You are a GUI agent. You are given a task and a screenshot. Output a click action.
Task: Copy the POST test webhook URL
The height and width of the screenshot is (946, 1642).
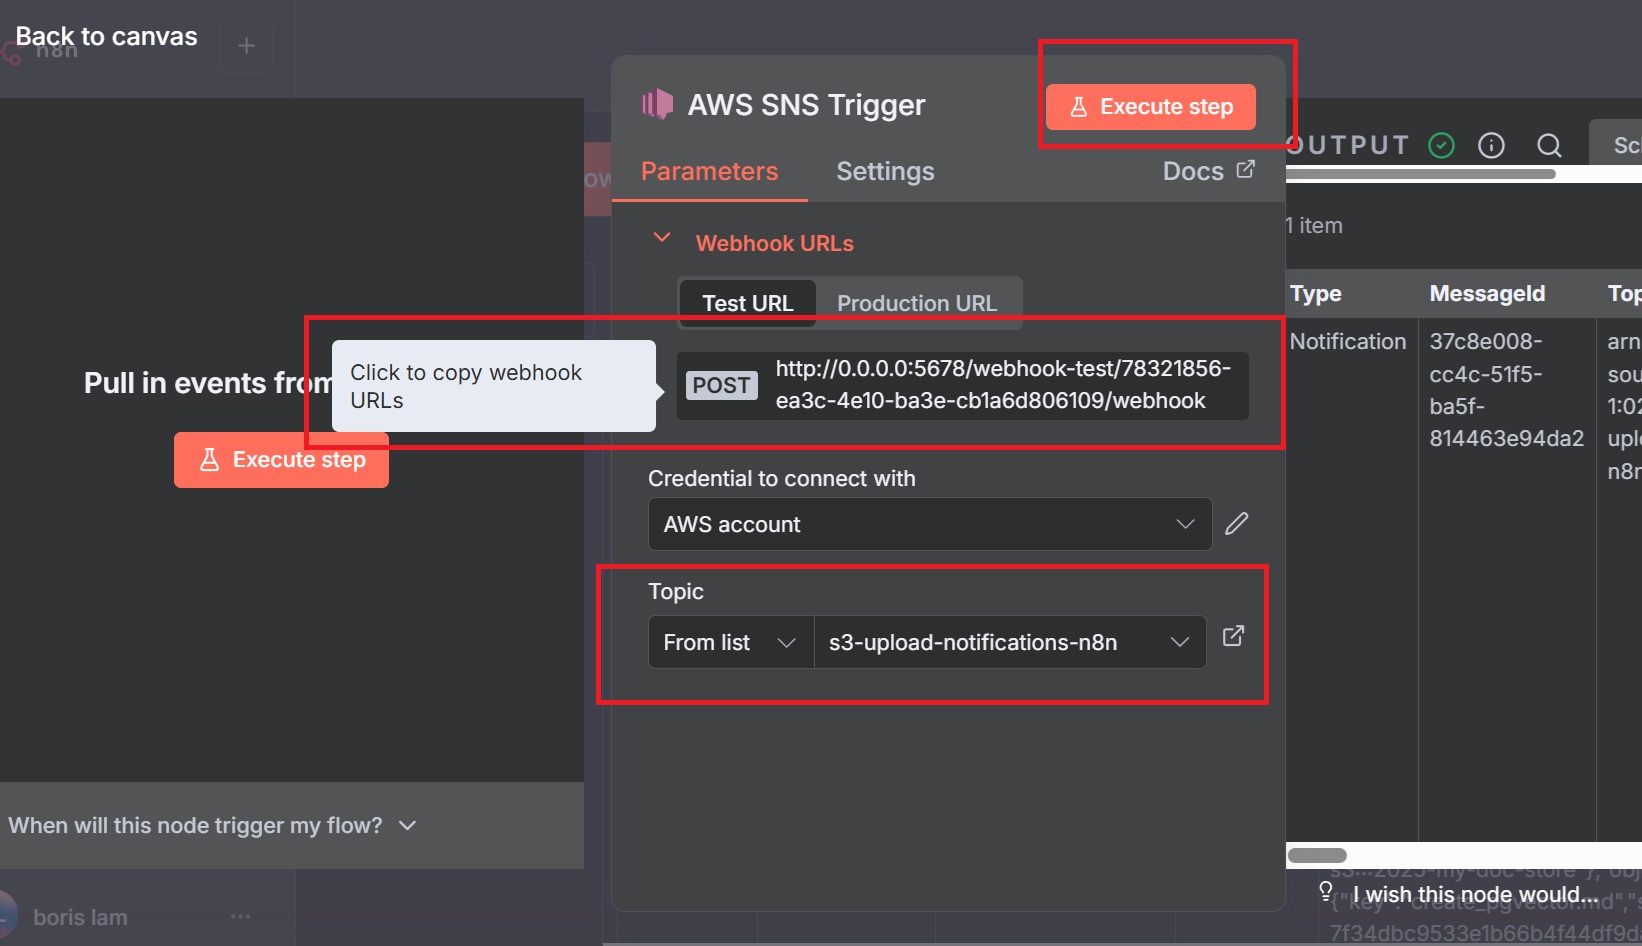point(963,385)
